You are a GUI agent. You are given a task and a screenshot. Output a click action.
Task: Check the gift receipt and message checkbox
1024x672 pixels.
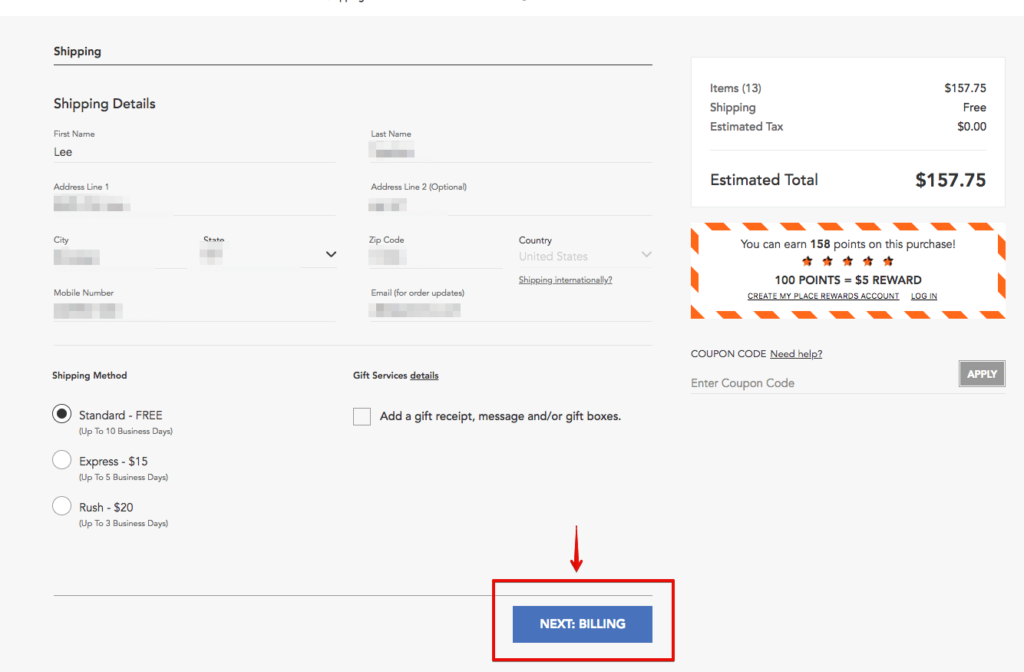click(x=362, y=415)
